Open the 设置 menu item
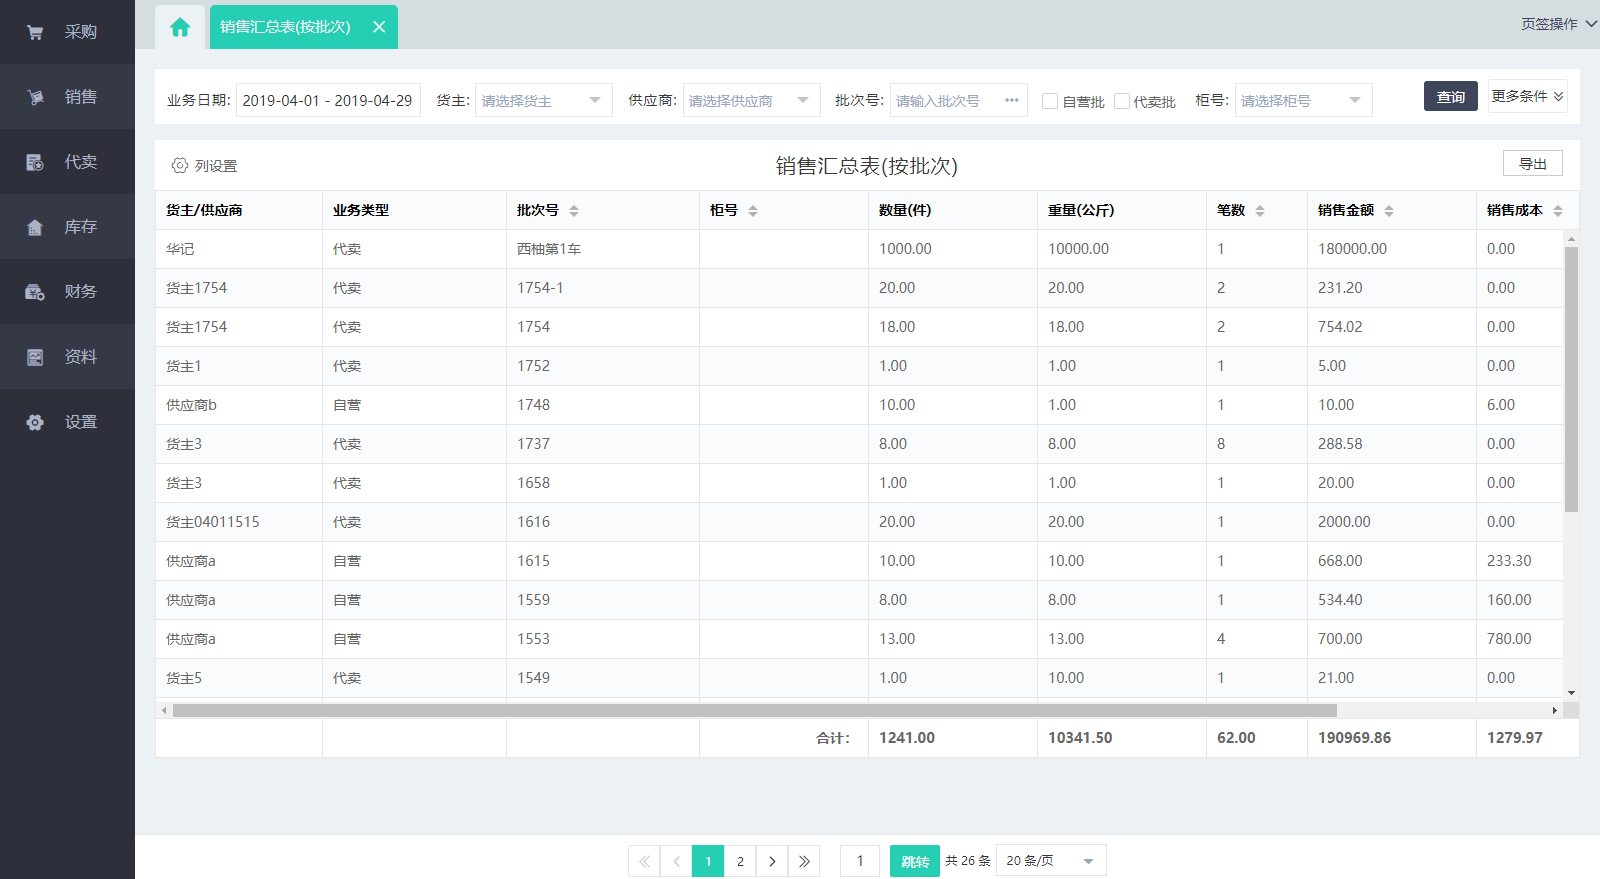The height and width of the screenshot is (879, 1600). (x=67, y=422)
